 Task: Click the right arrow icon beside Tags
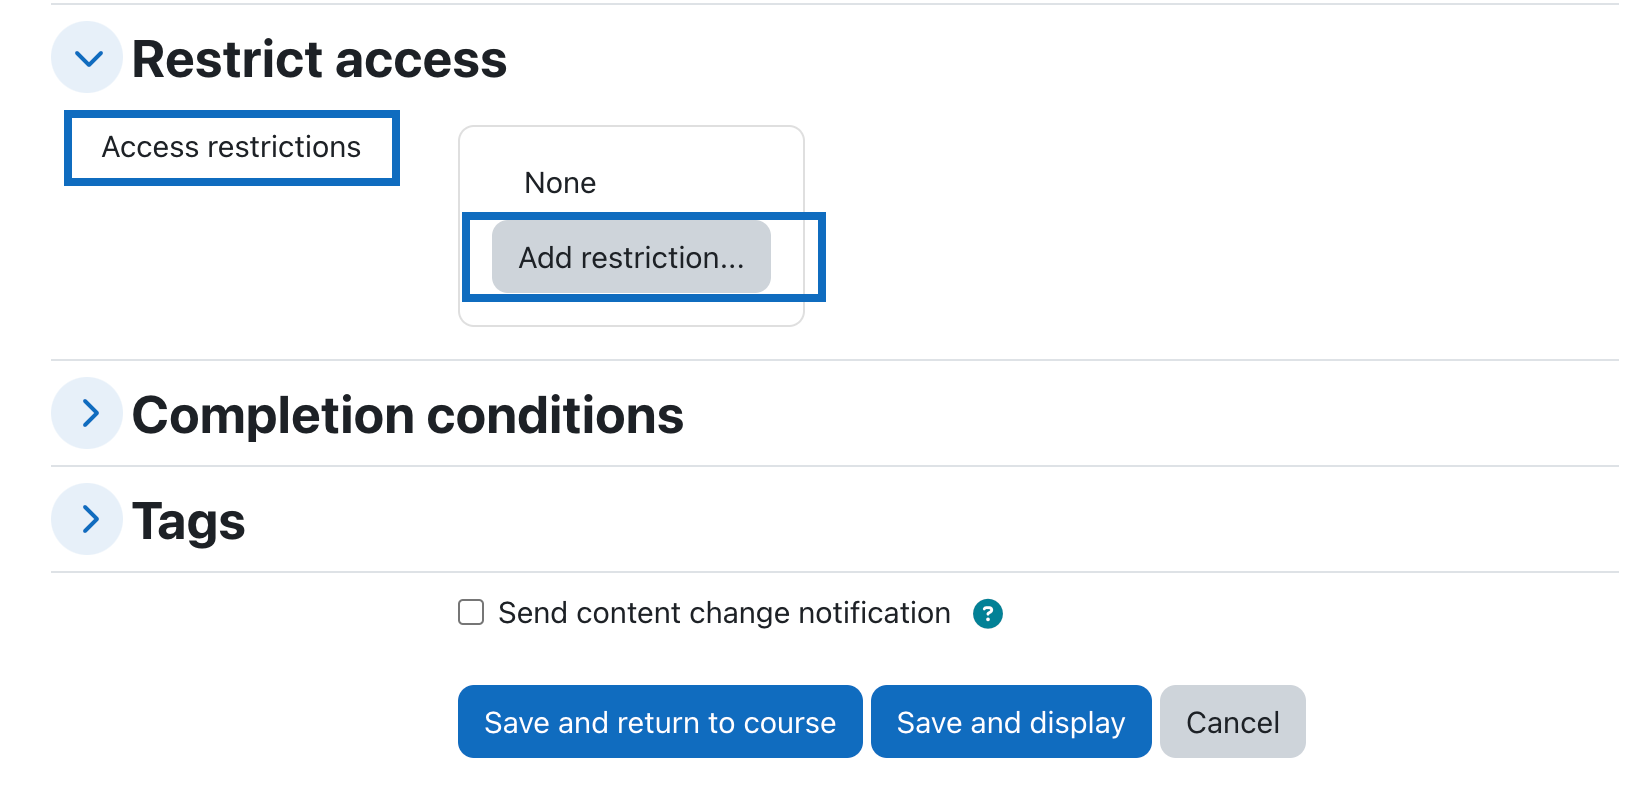[87, 519]
